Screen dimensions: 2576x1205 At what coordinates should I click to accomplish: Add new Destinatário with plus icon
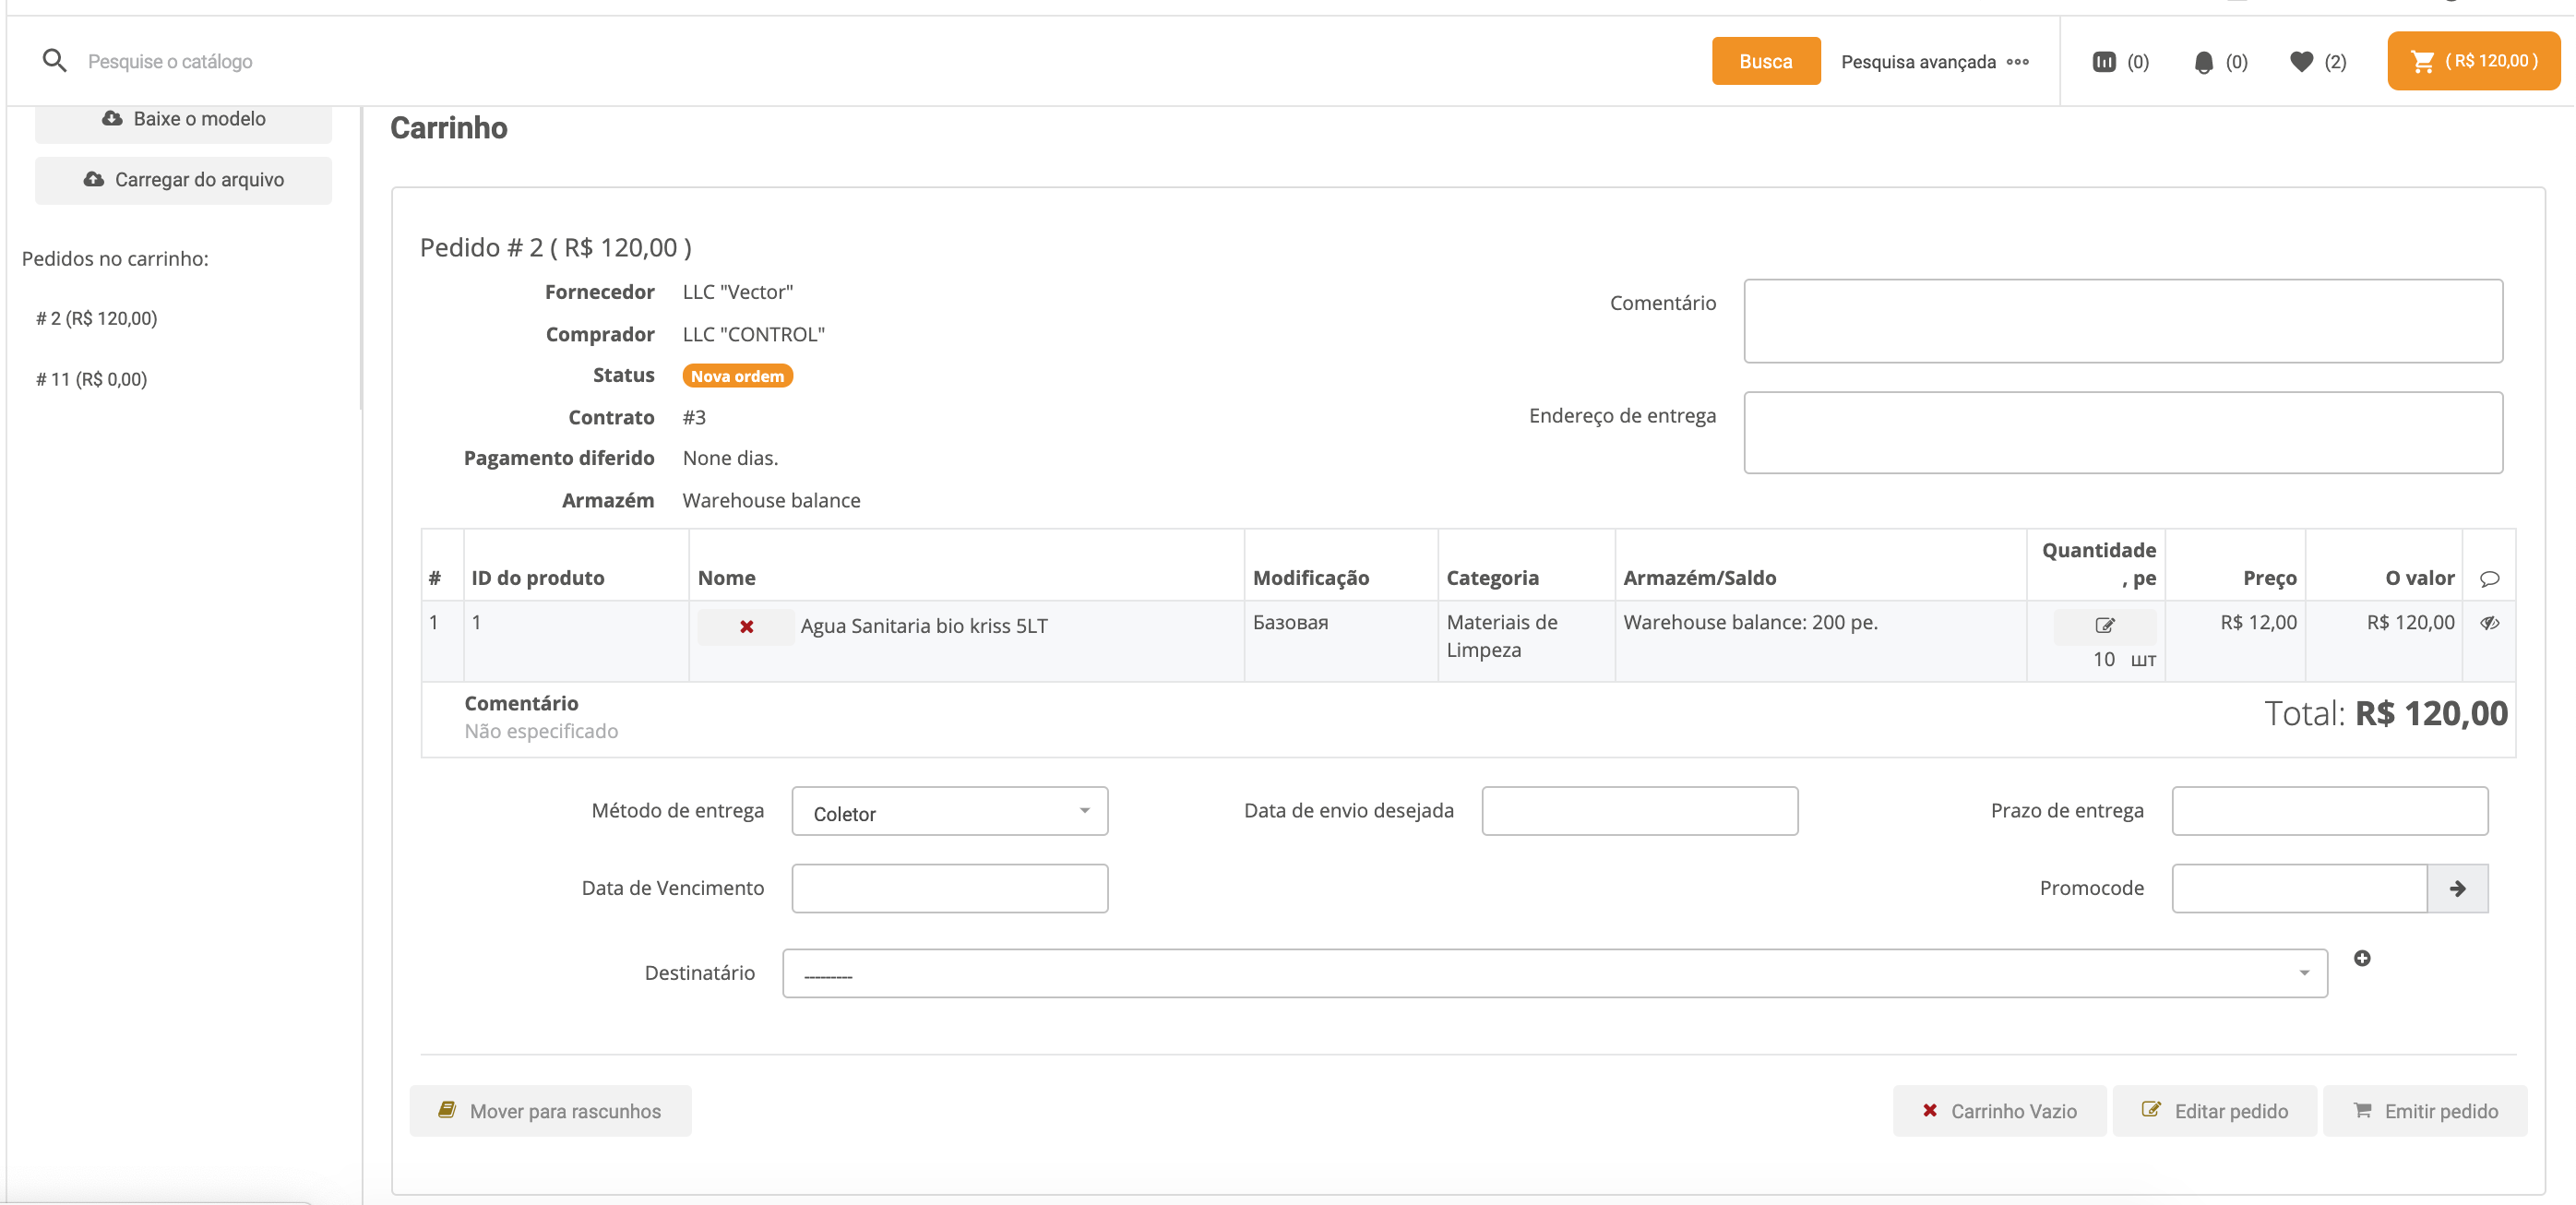click(x=2362, y=958)
